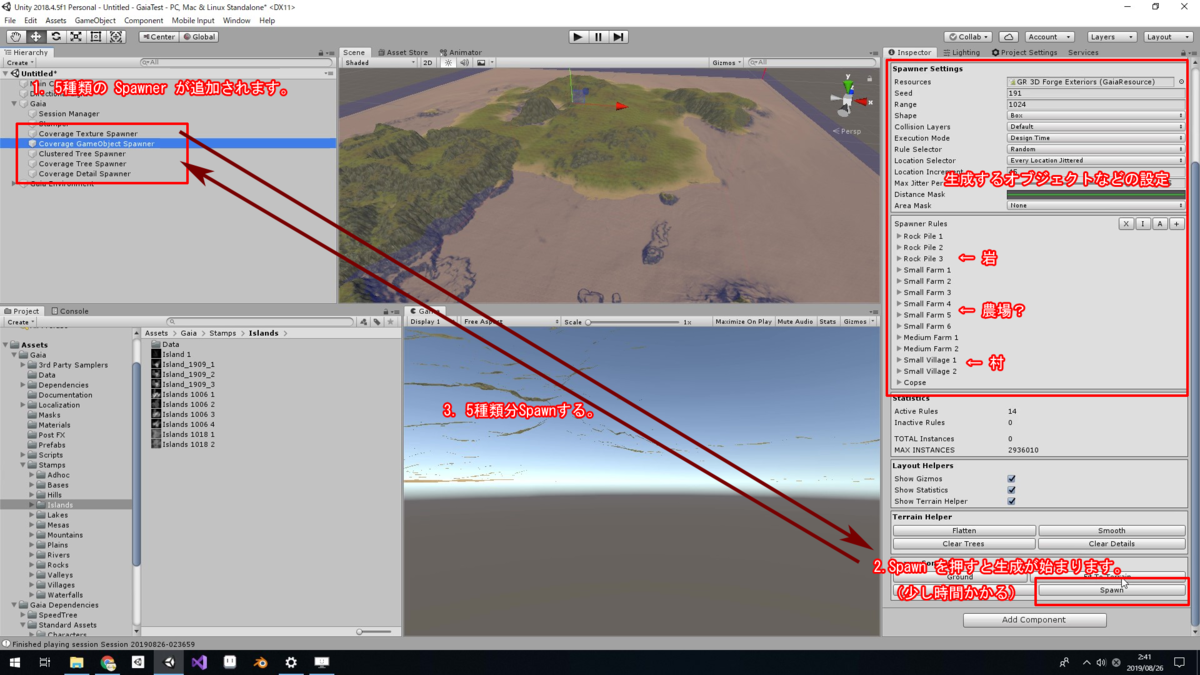1200x675 pixels.
Task: Toggle Stats in Game view
Action: 828,322
